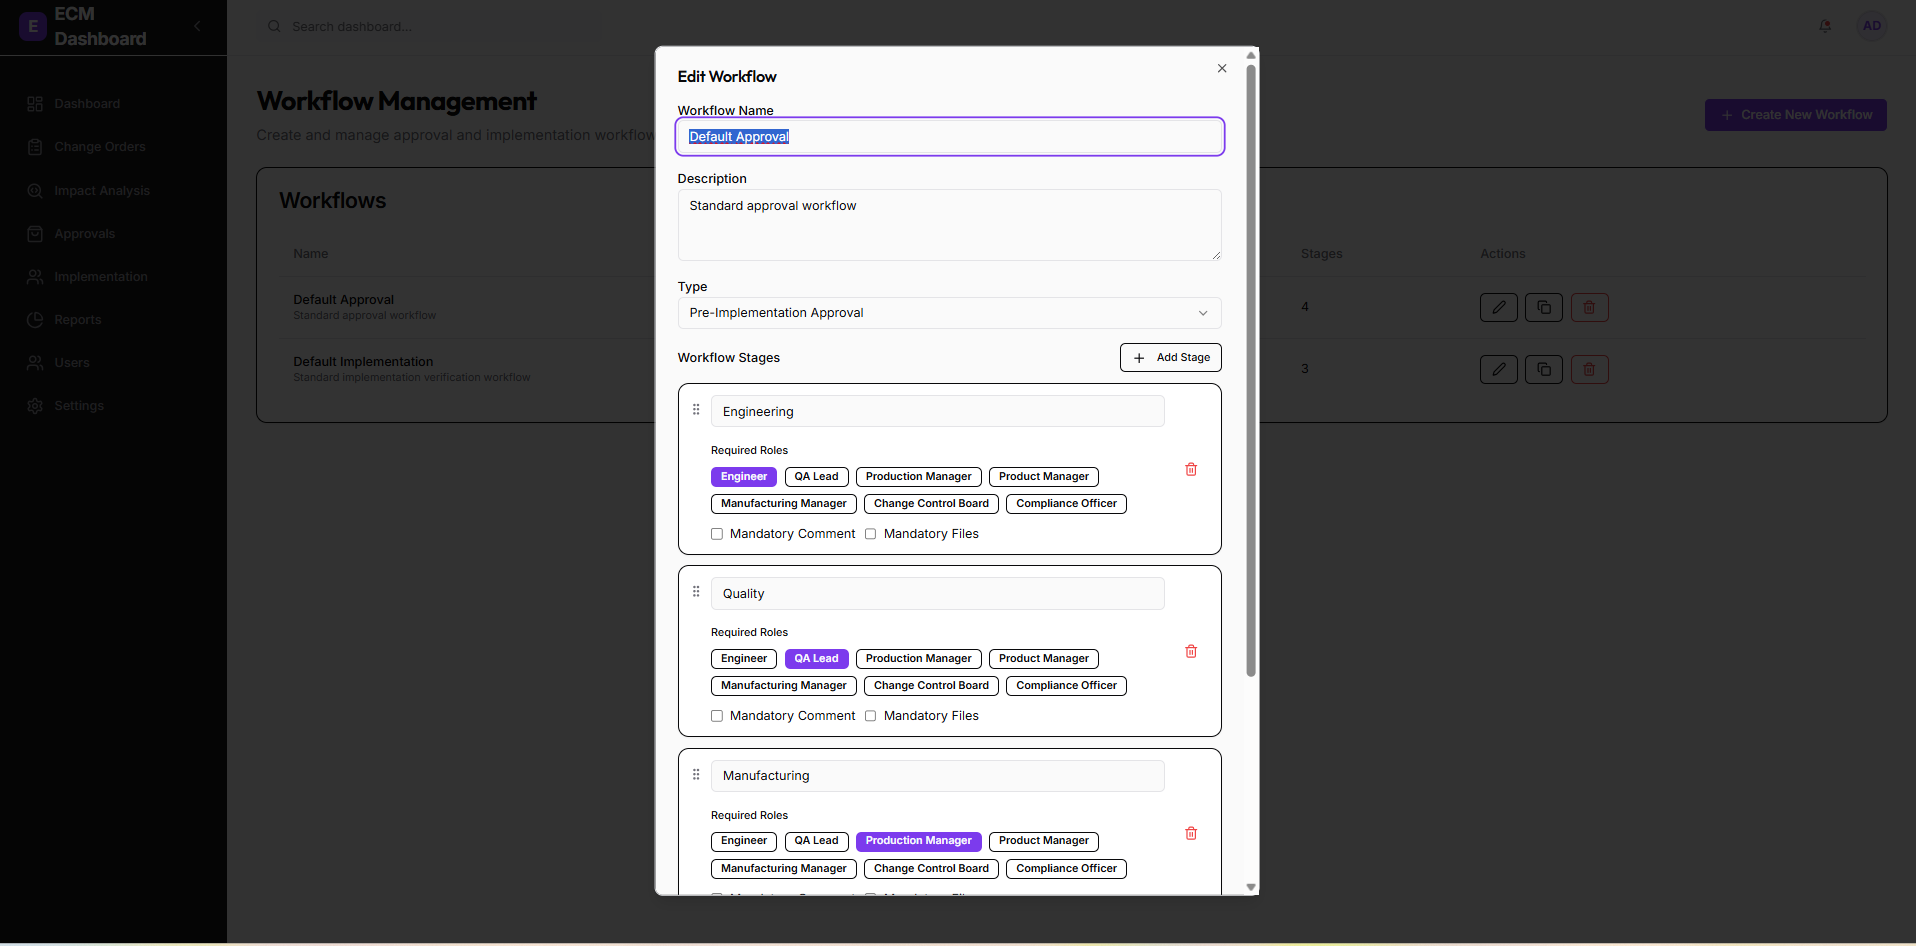Click the duplicate icon for Default Implementation workflow

pos(1543,369)
